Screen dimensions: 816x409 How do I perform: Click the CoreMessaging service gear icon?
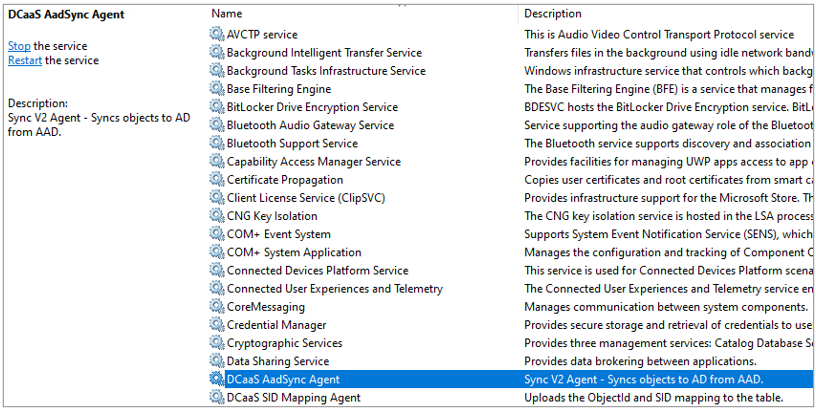point(217,307)
